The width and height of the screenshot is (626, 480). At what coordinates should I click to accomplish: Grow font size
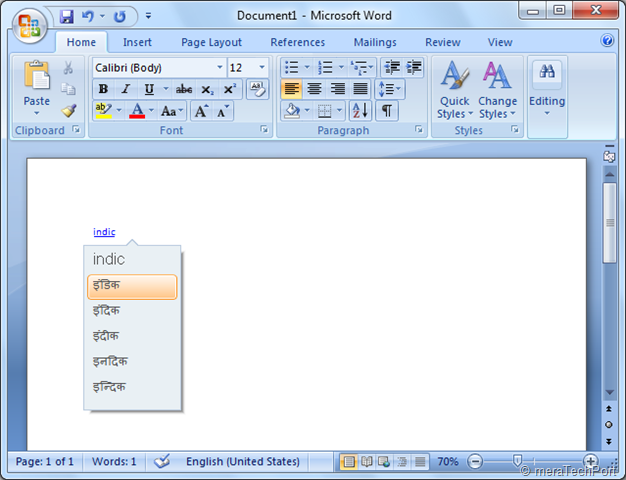tap(201, 111)
